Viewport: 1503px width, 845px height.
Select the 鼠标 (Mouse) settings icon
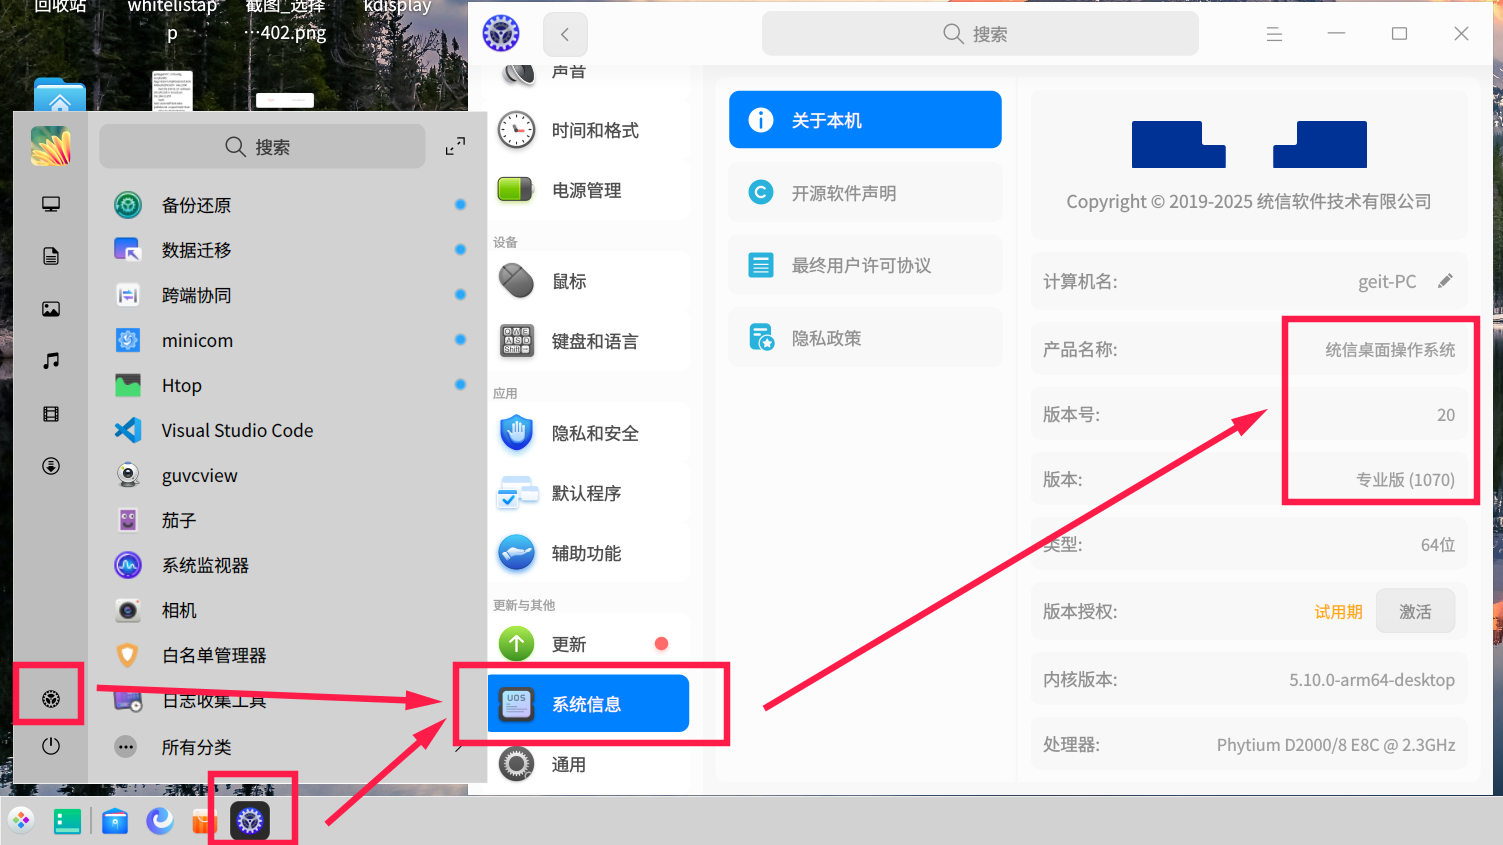[517, 281]
